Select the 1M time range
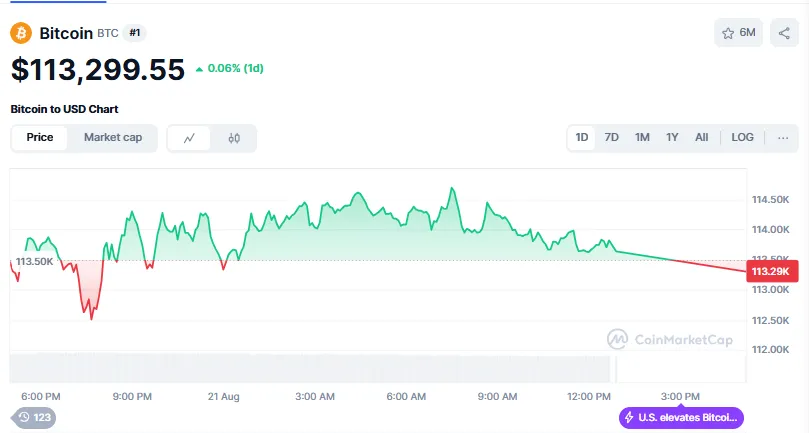Viewport: 809px width, 433px height. click(x=642, y=137)
